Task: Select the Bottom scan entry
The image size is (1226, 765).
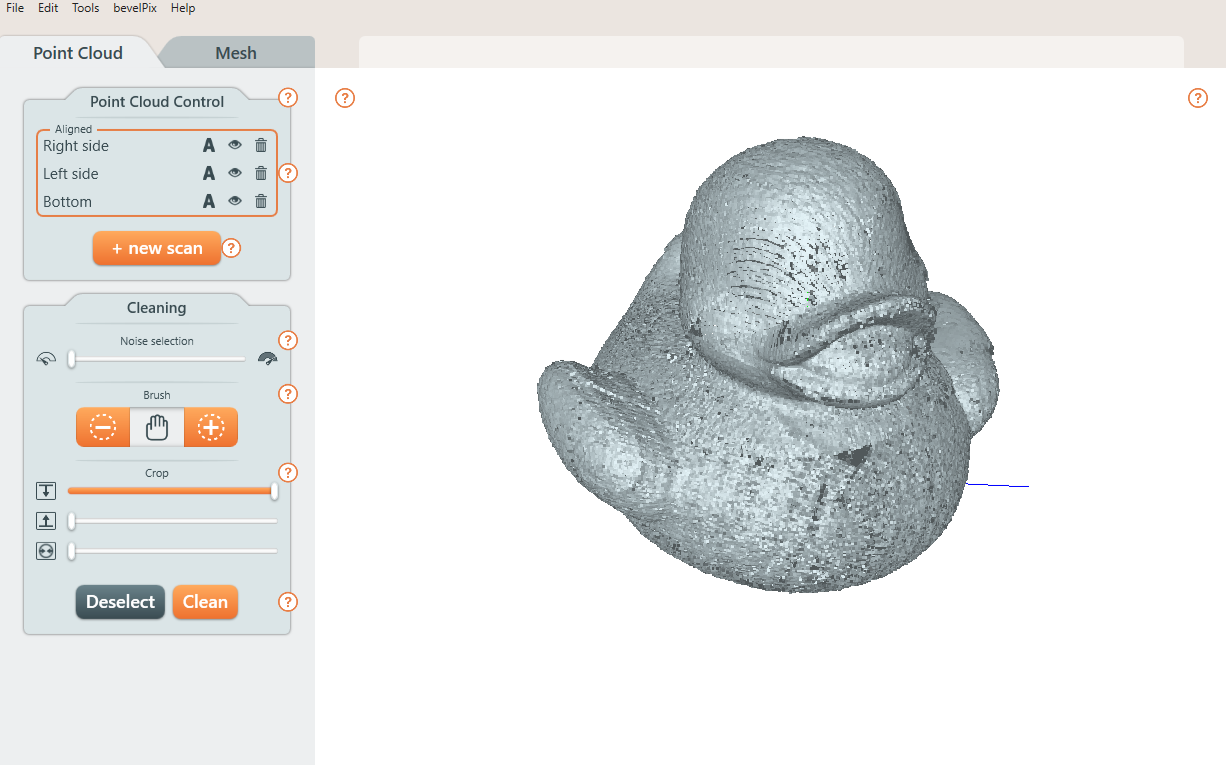Action: (x=67, y=201)
